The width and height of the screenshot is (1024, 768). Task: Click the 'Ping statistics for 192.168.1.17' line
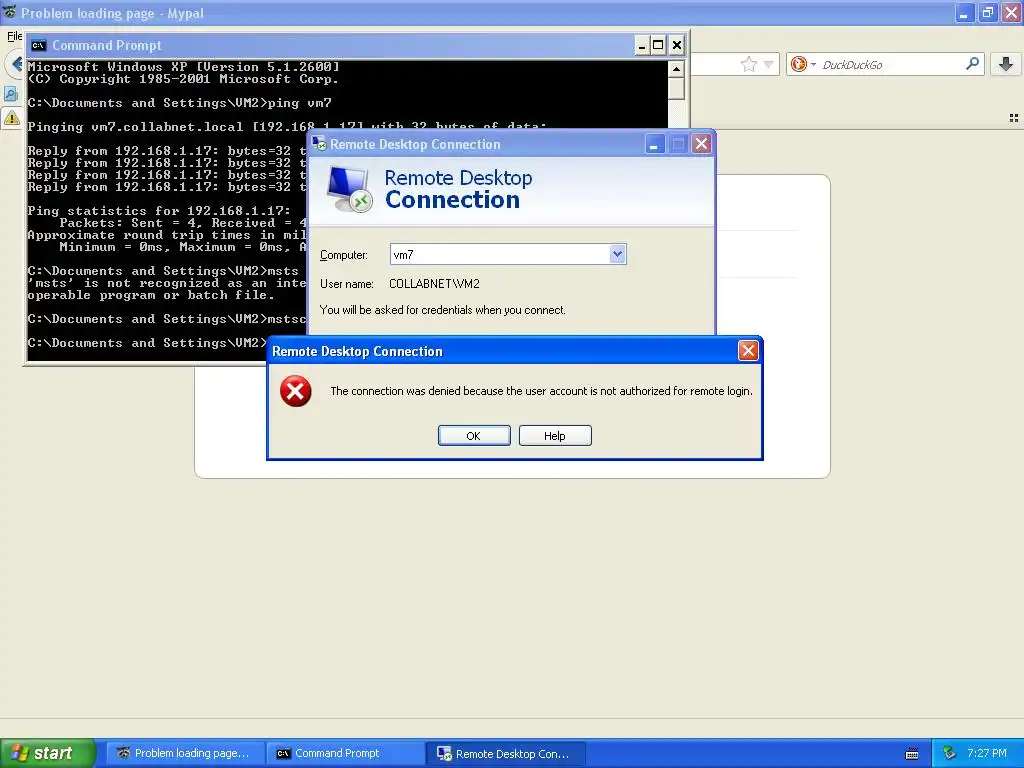pyautogui.click(x=159, y=210)
